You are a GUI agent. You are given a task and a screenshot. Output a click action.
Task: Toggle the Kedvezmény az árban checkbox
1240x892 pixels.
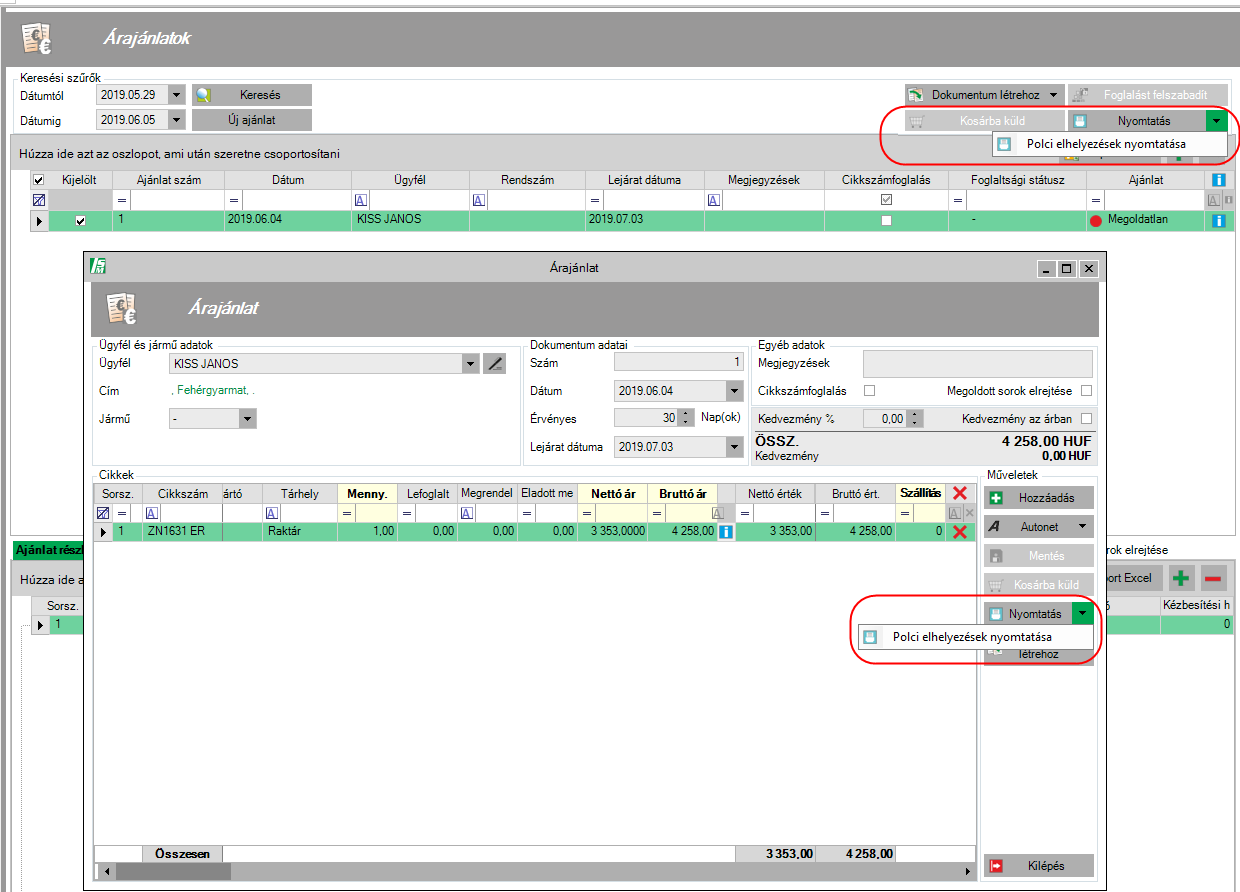click(1086, 419)
